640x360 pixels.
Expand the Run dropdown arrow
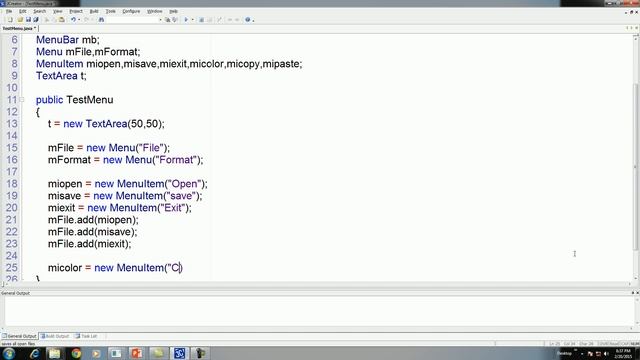[x=193, y=20]
